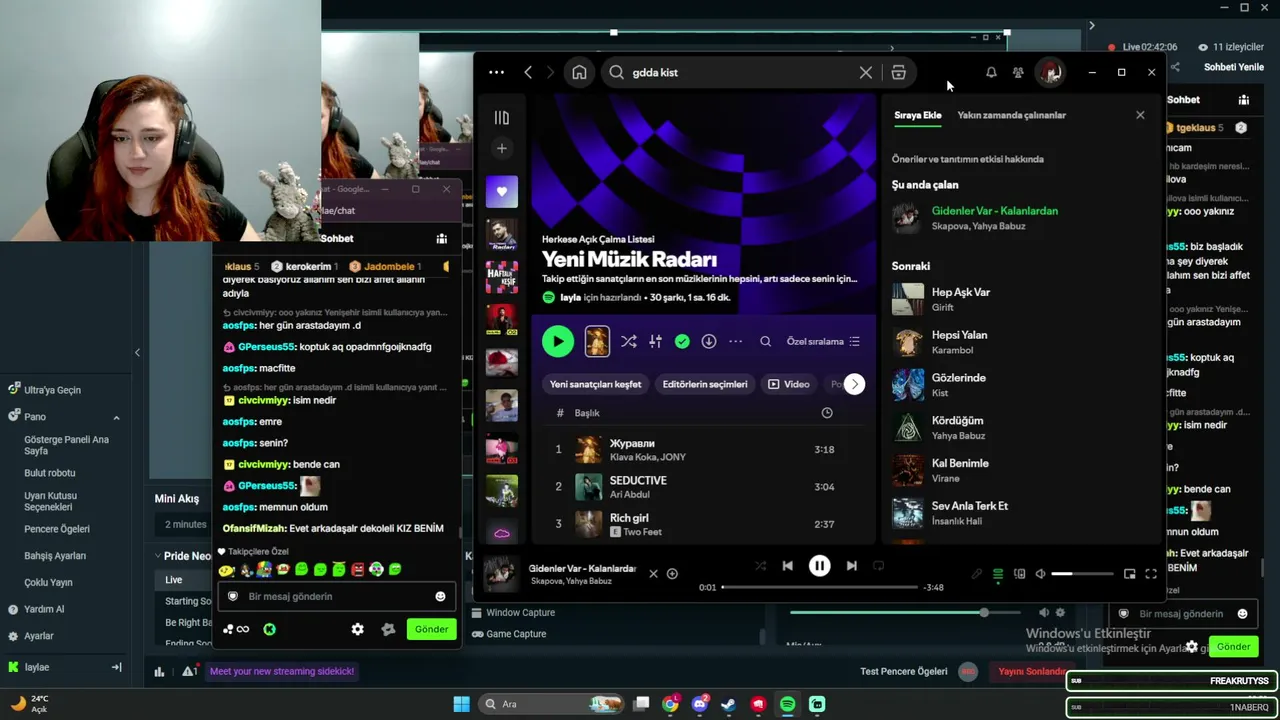Viewport: 1280px width, 720px height.
Task: Toggle repeat in the player bar
Action: (879, 566)
